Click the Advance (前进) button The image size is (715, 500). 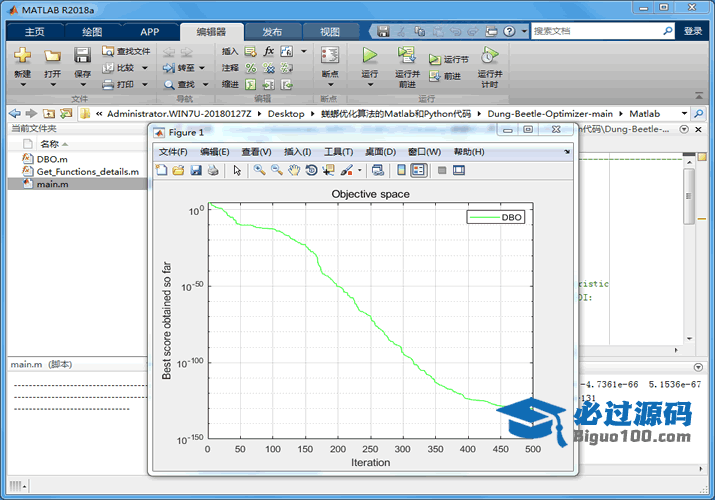point(445,76)
